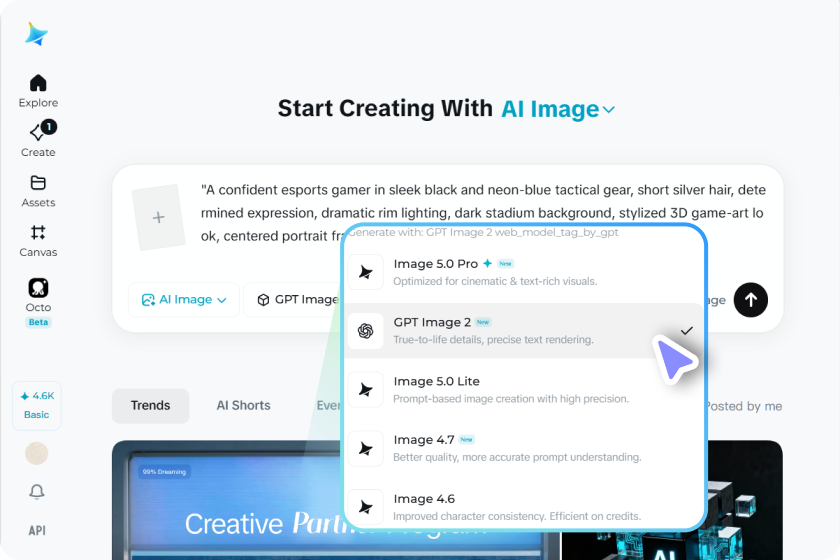Click the GPT Image 2 OpenAI logo icon
Viewport: 840px width, 560px height.
coord(365,331)
